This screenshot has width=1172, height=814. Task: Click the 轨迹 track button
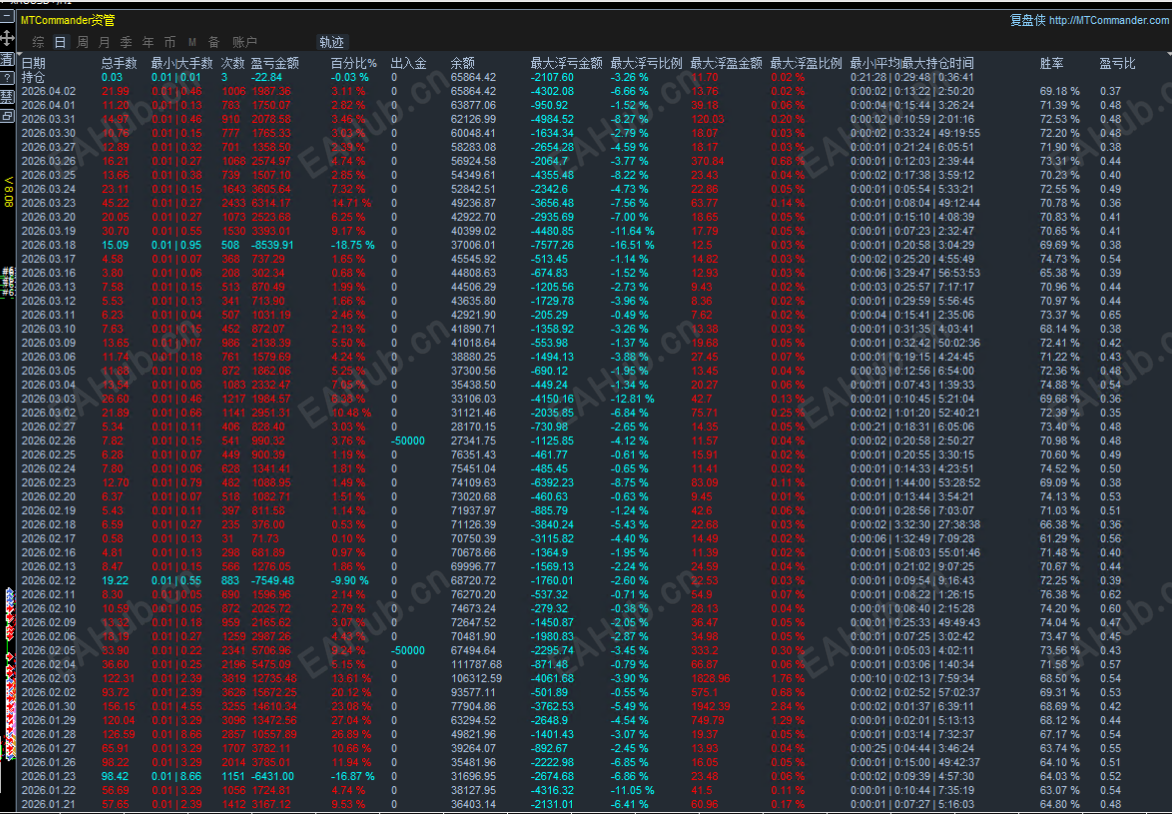click(x=332, y=43)
